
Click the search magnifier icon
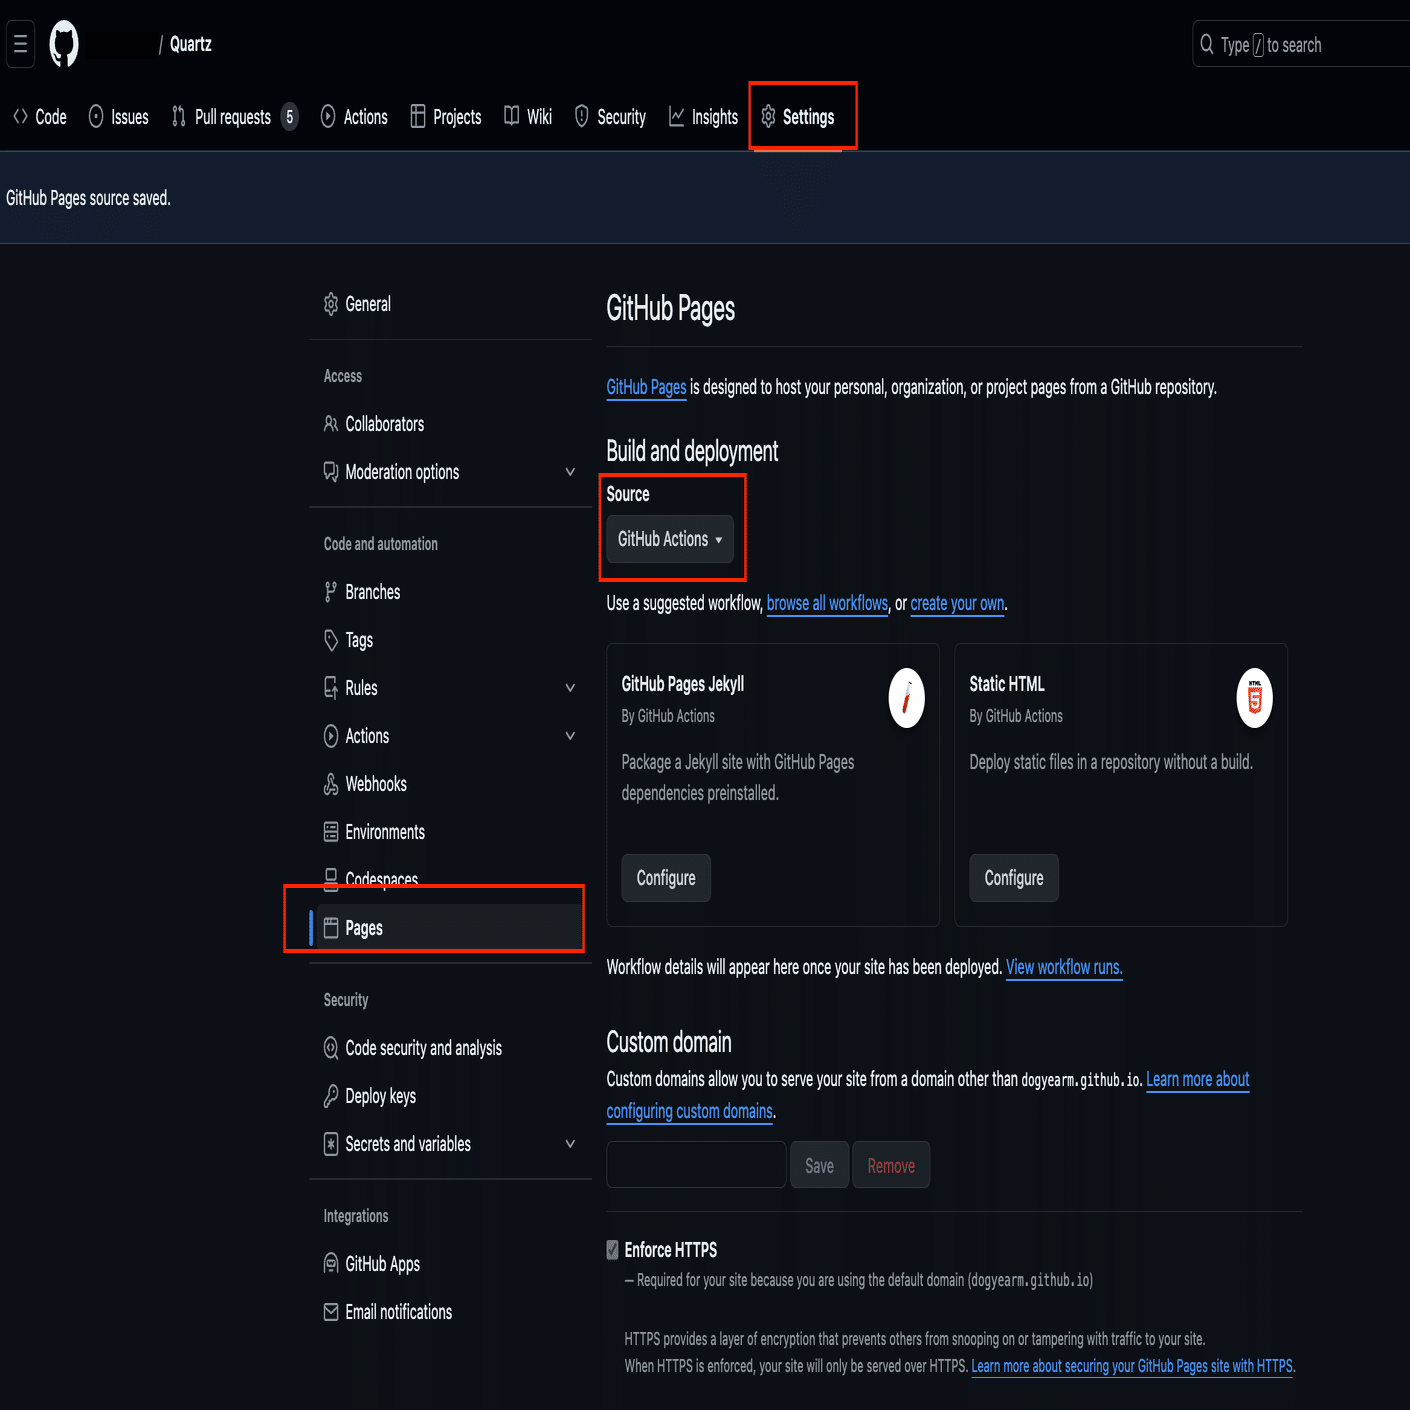point(1207,45)
